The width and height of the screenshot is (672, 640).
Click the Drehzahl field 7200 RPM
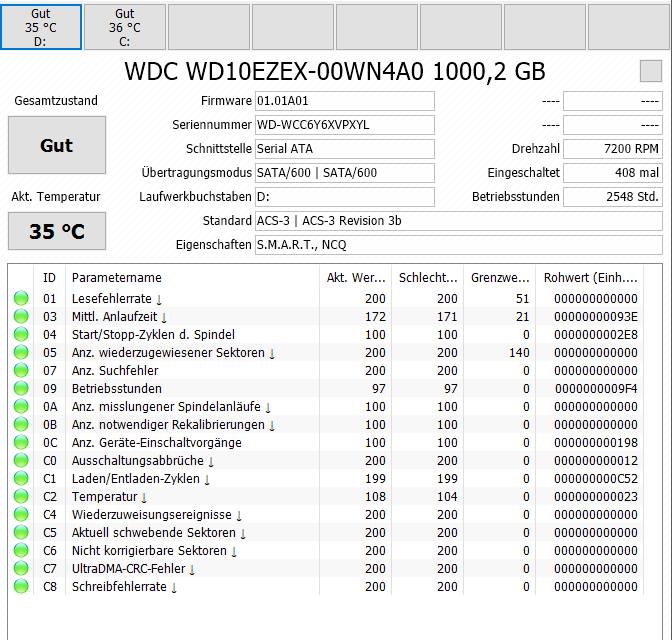point(612,149)
